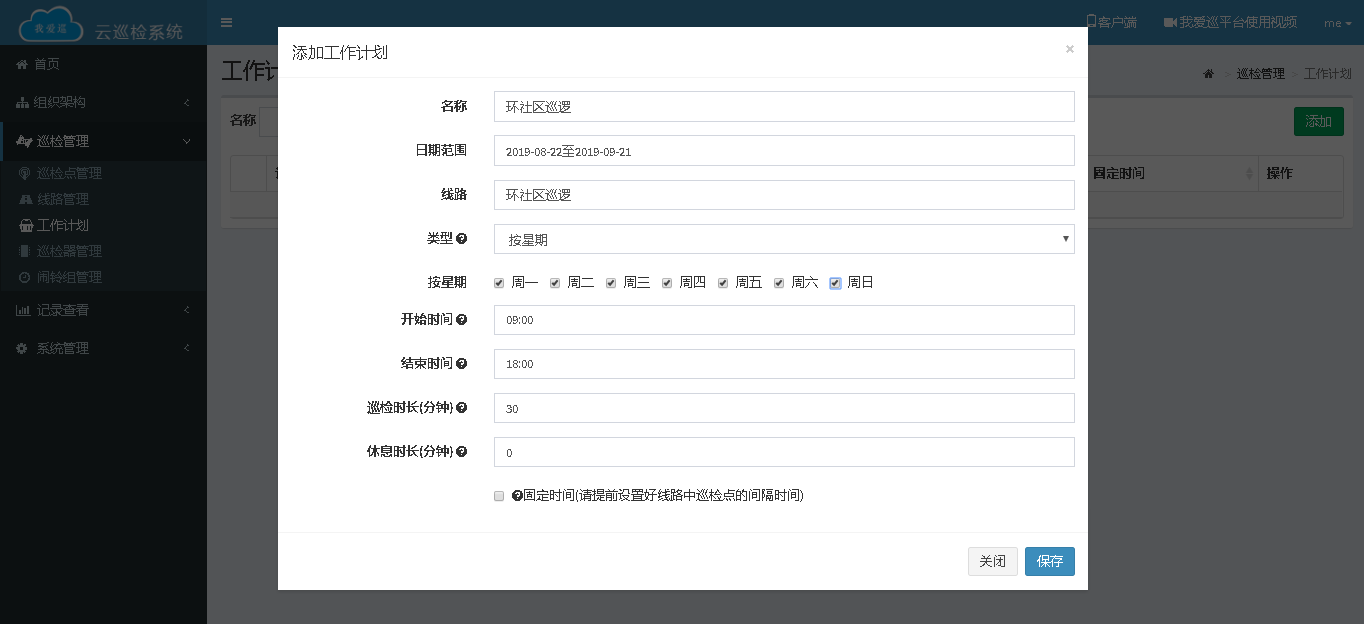
Task: Click the 工作计划 briefcase icon
Action: pos(26,225)
